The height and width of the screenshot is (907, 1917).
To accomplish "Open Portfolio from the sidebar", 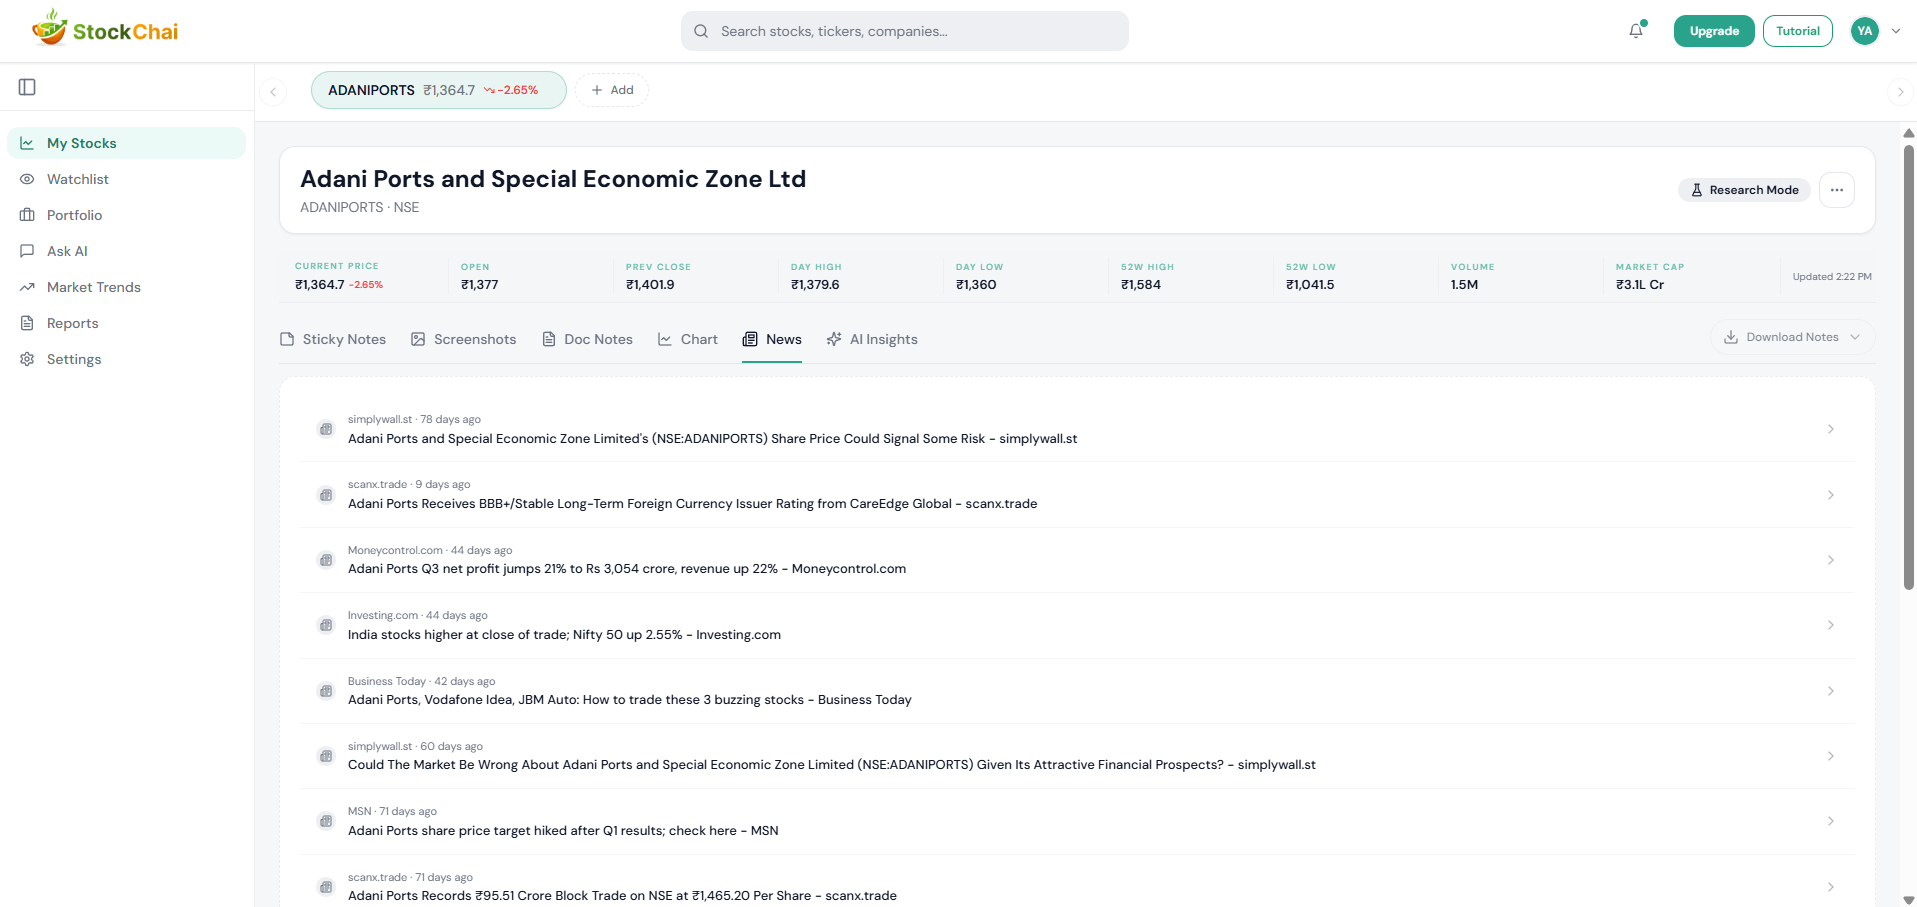I will pos(126,215).
